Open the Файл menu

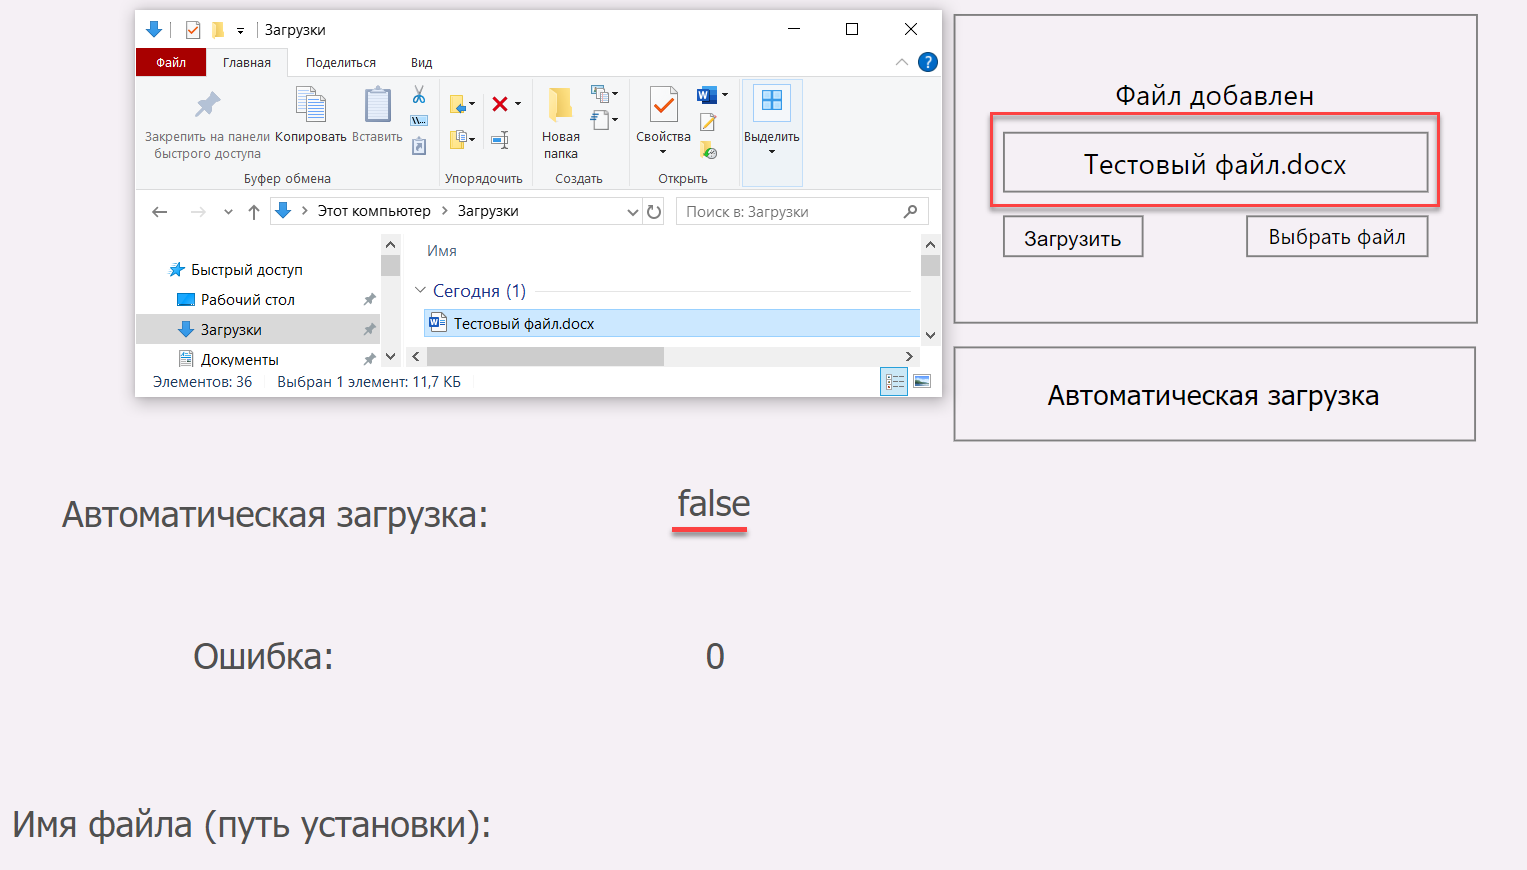171,62
